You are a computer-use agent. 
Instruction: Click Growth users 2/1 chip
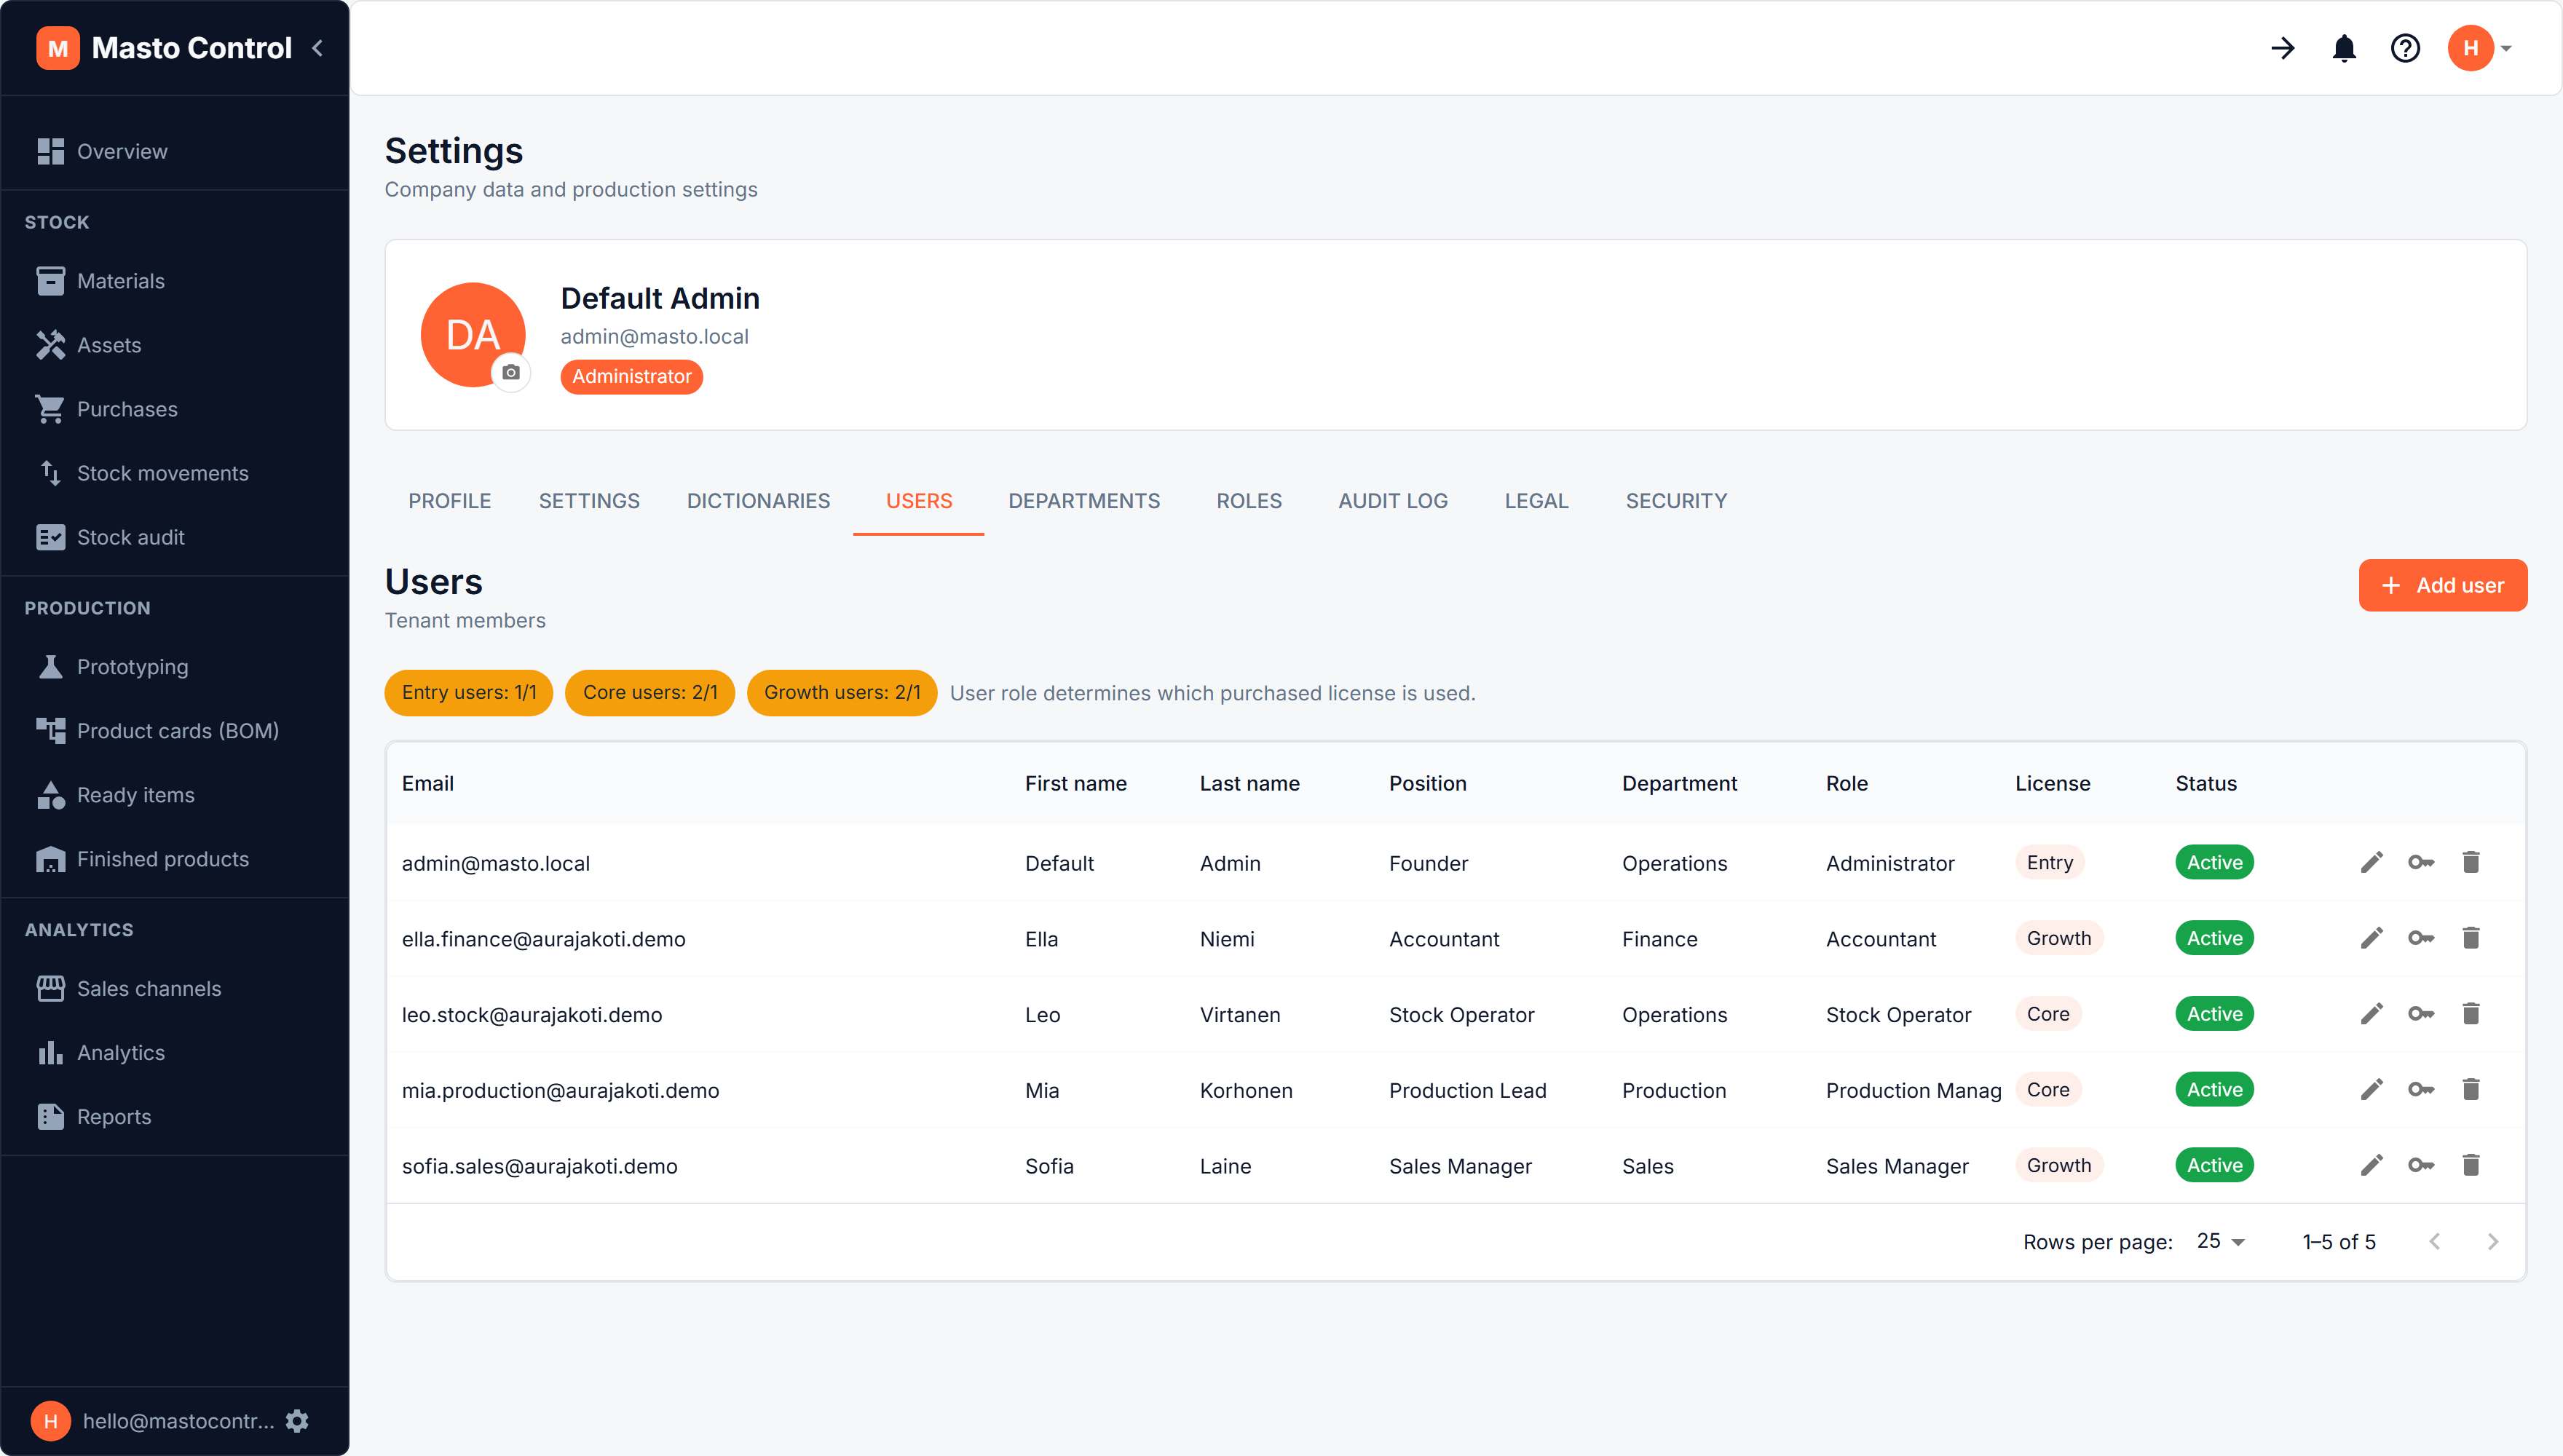(842, 692)
